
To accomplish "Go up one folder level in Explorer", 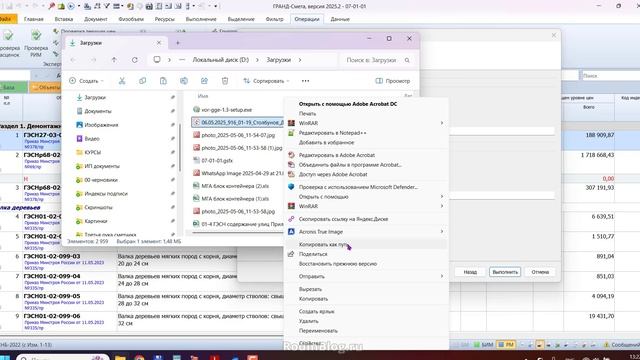I will coord(114,60).
